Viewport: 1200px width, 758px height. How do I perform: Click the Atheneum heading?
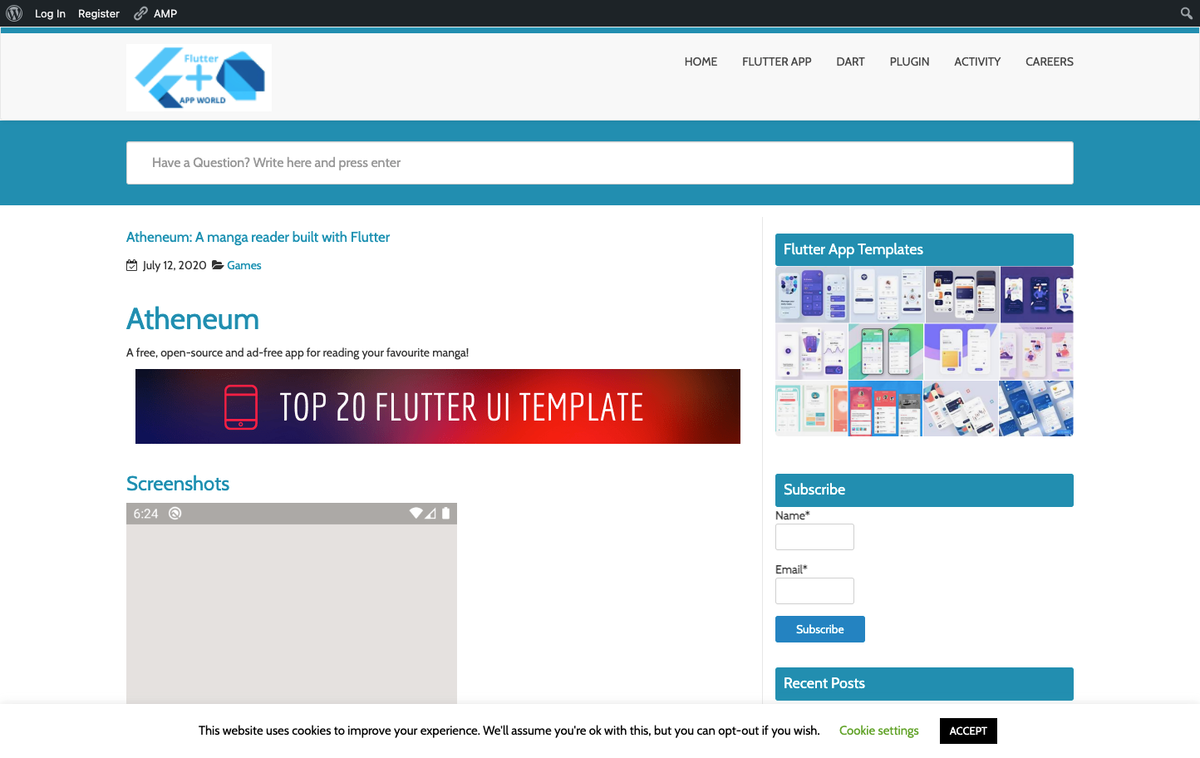(193, 319)
